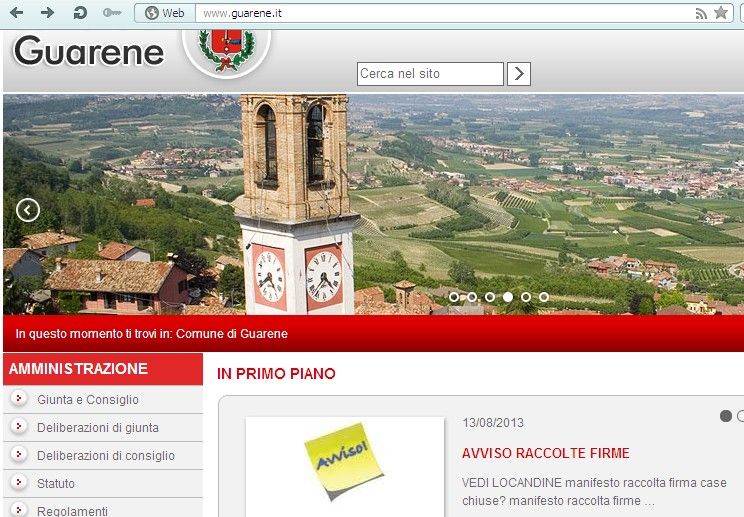Click the browser back arrow
This screenshot has width=744, height=517.
[x=16, y=12]
